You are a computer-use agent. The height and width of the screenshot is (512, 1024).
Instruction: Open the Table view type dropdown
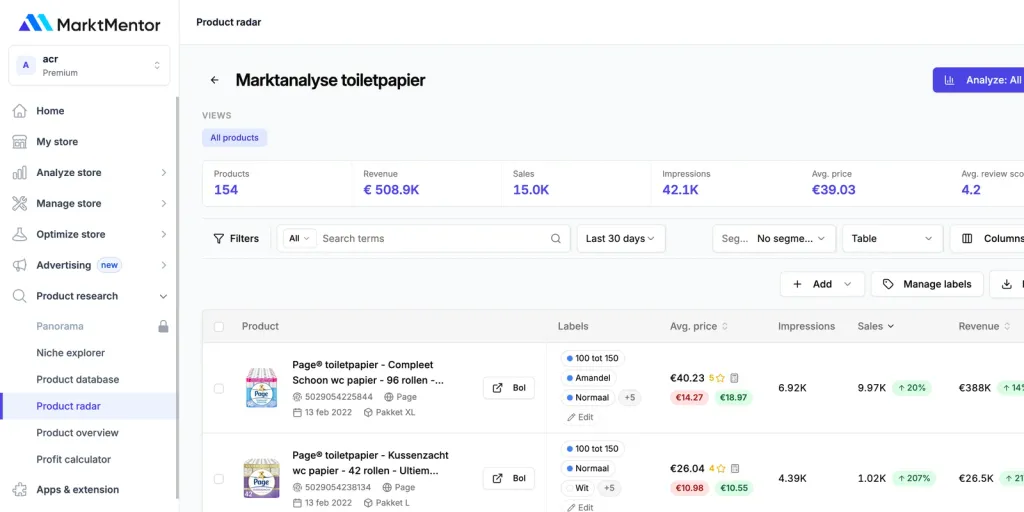click(893, 238)
